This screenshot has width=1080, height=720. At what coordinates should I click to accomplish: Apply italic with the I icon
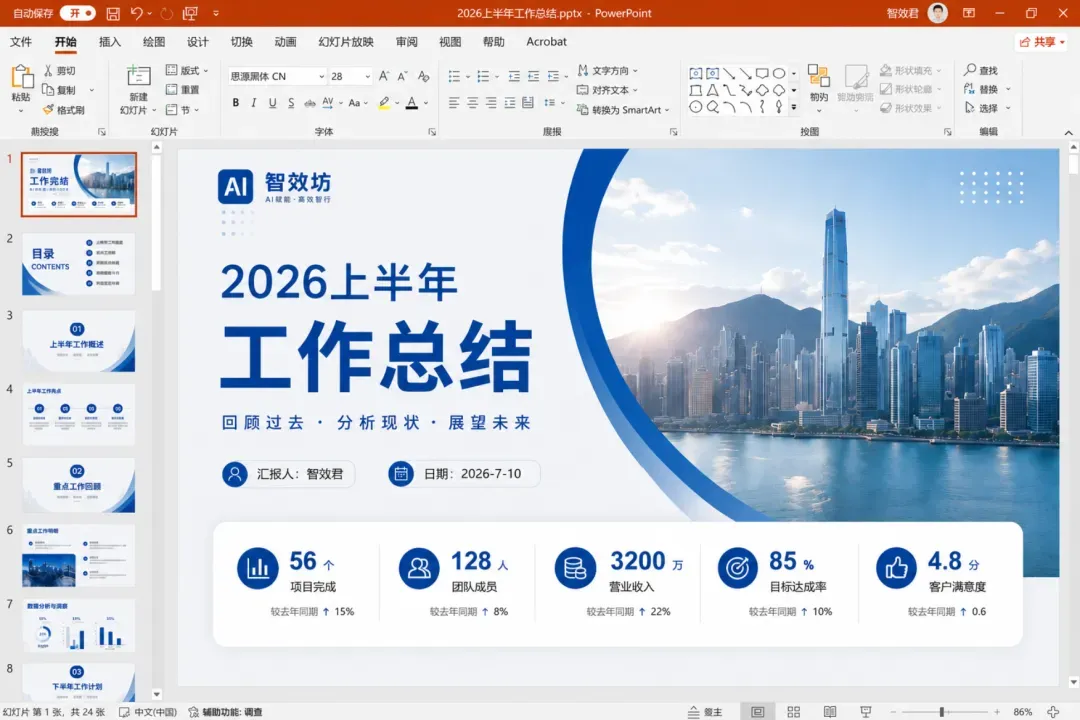[x=253, y=103]
